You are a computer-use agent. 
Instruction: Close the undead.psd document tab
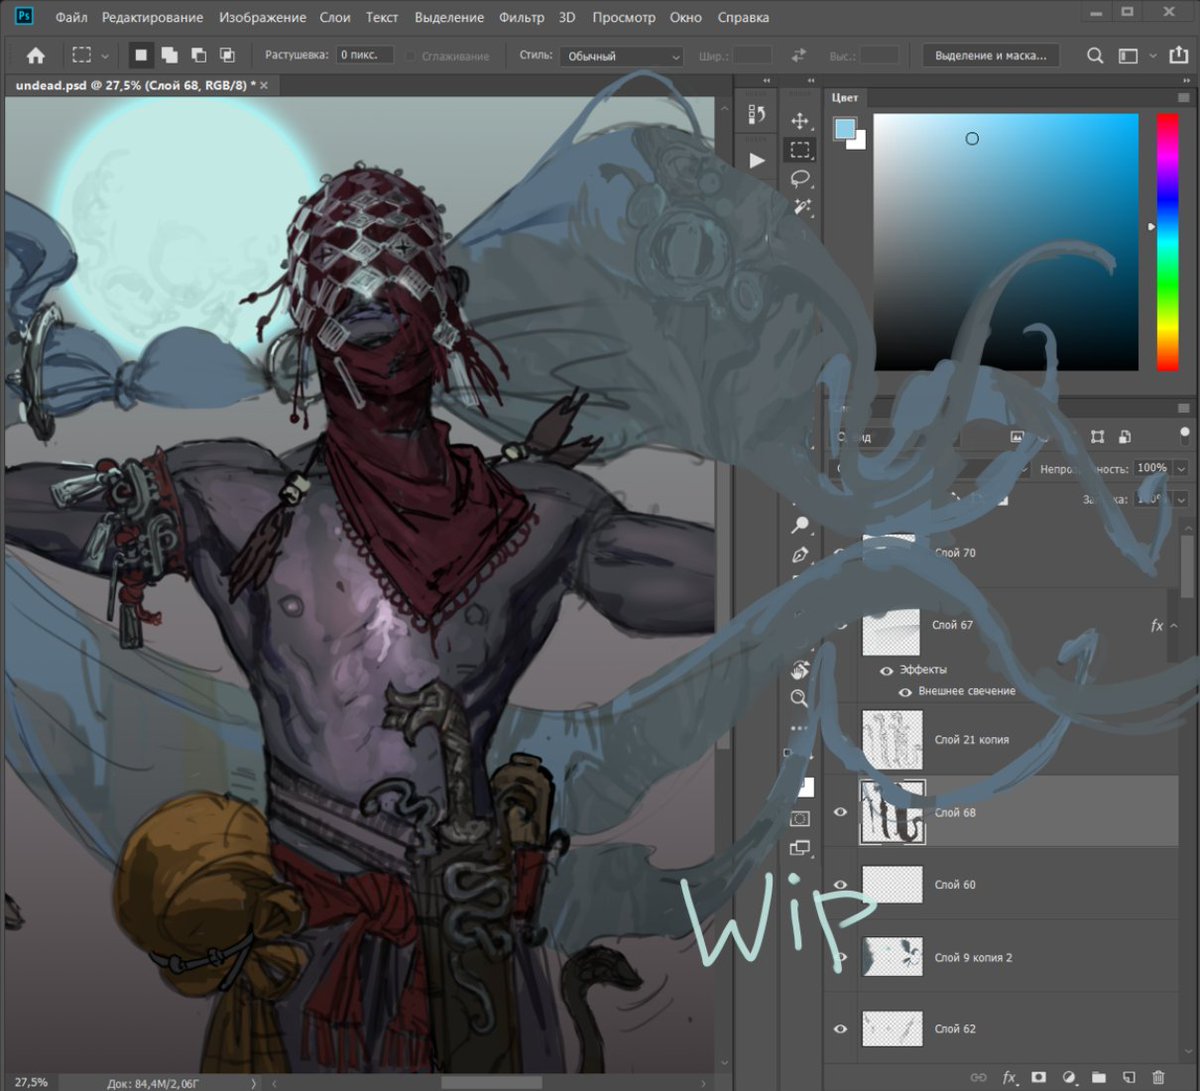264,86
